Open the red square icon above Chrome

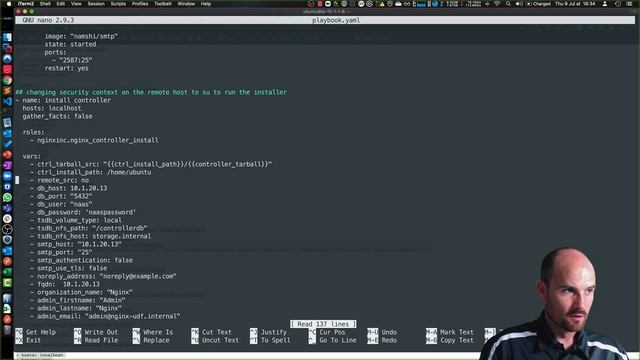tap(7, 69)
